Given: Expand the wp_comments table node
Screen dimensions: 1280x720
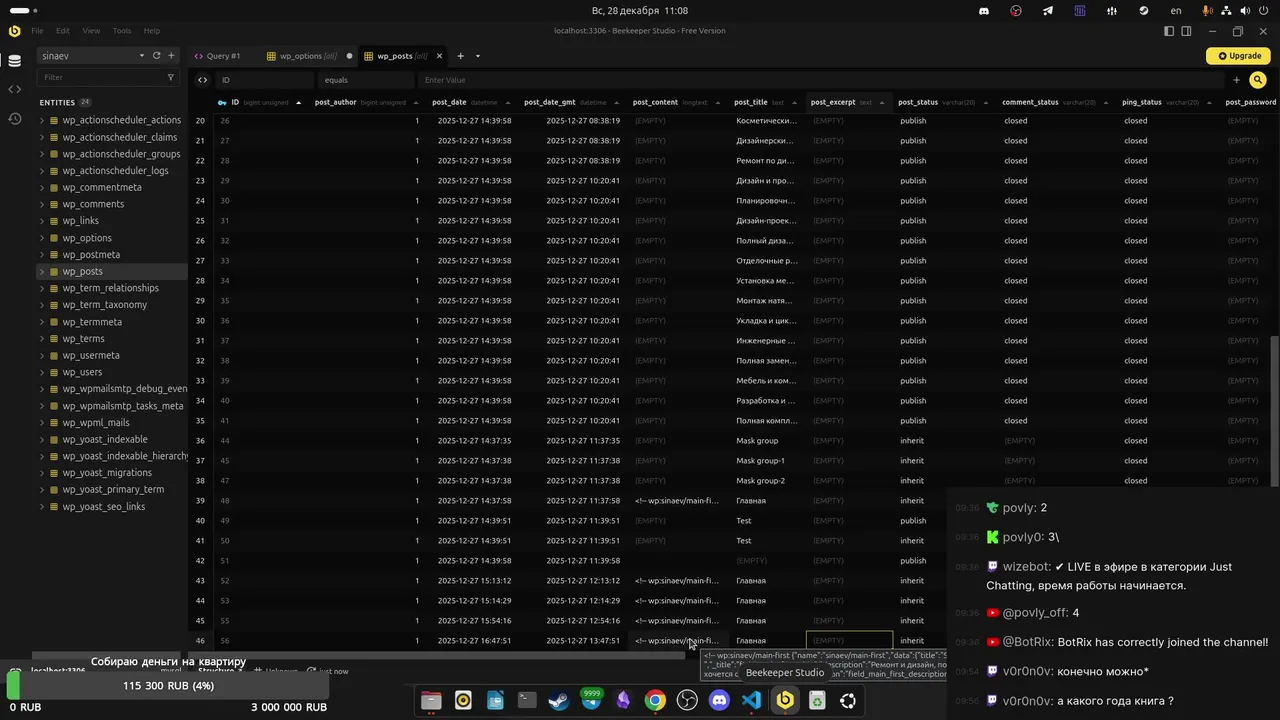Looking at the screenshot, I should 42,204.
